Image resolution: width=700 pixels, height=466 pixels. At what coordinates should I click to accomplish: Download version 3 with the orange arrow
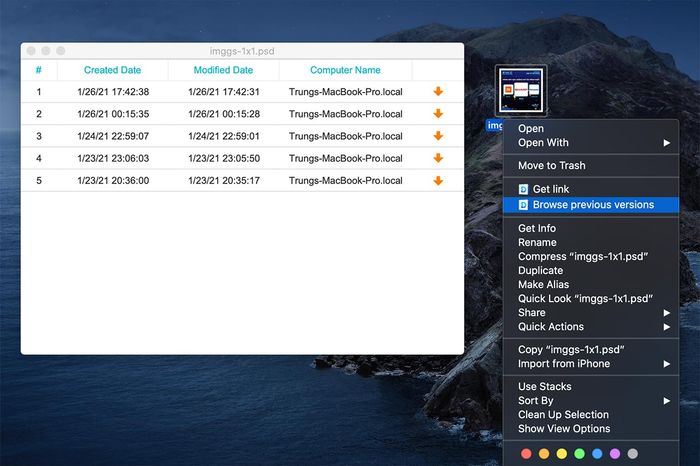pos(438,136)
